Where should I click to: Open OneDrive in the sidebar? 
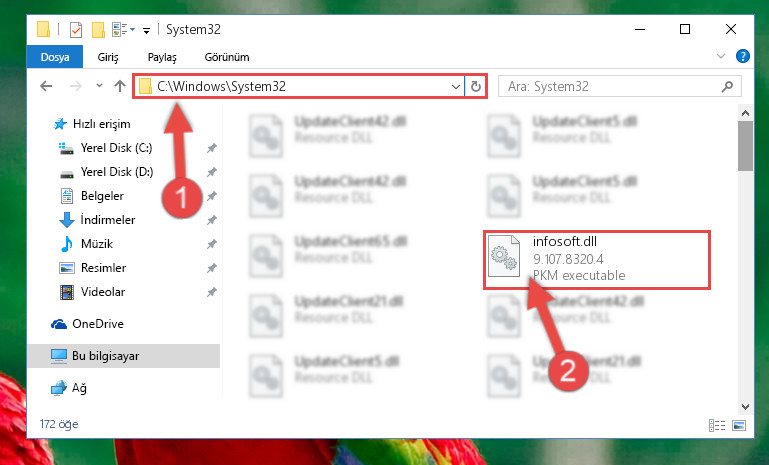pos(98,324)
